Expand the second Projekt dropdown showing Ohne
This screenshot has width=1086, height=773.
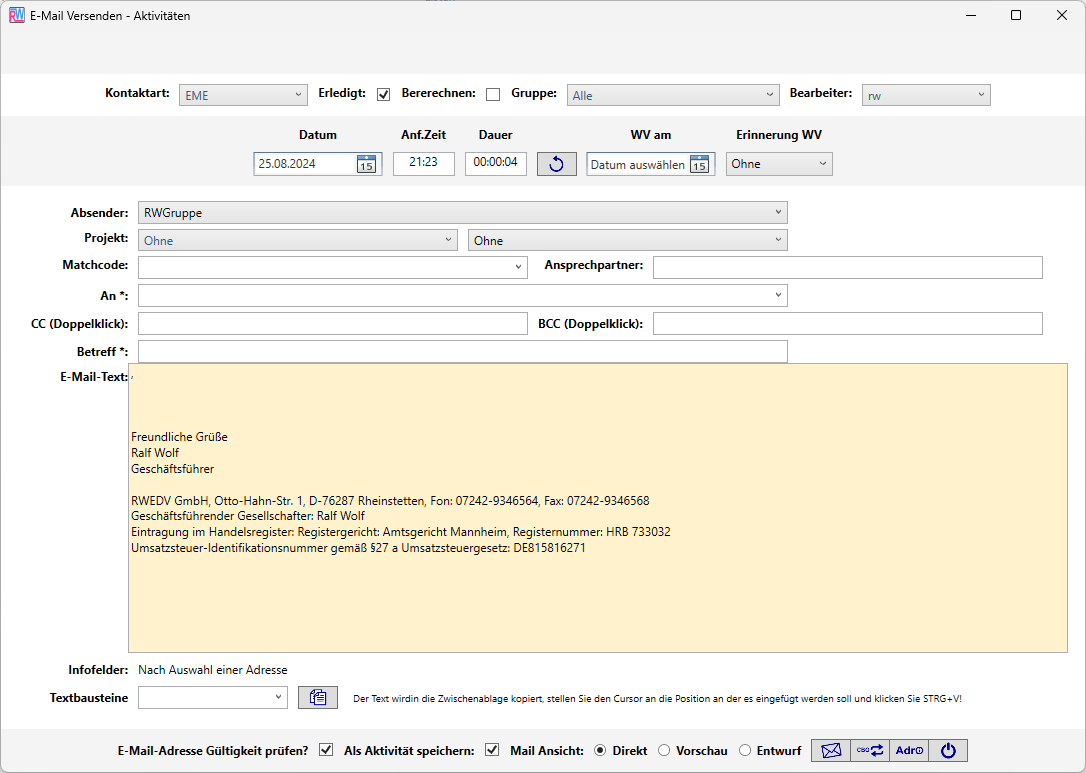[628, 240]
